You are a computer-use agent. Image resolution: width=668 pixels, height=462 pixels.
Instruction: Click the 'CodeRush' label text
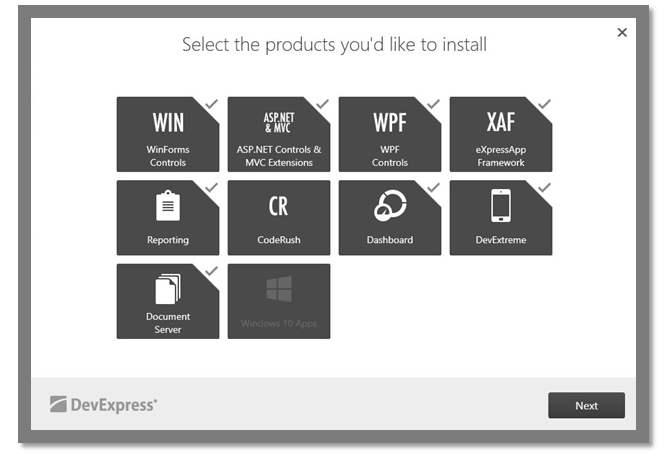(279, 240)
